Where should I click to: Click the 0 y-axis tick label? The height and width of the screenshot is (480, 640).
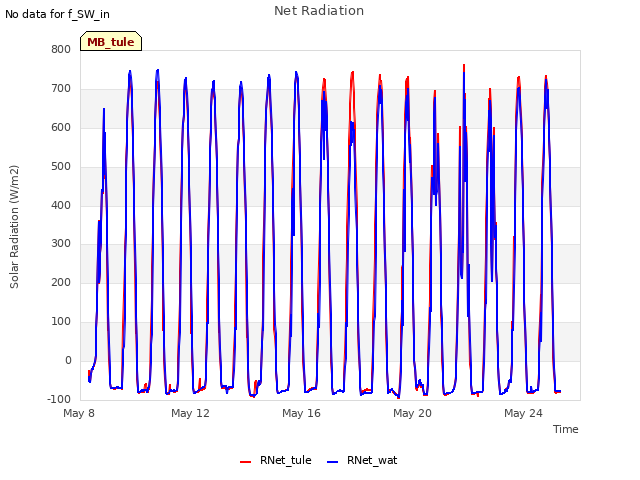[x=68, y=360]
